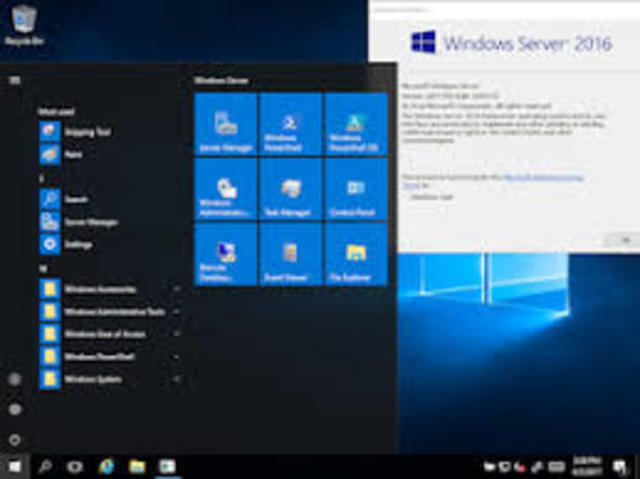The width and height of the screenshot is (640, 479).
Task: Open File Explorer from the taskbar
Action: (x=137, y=466)
